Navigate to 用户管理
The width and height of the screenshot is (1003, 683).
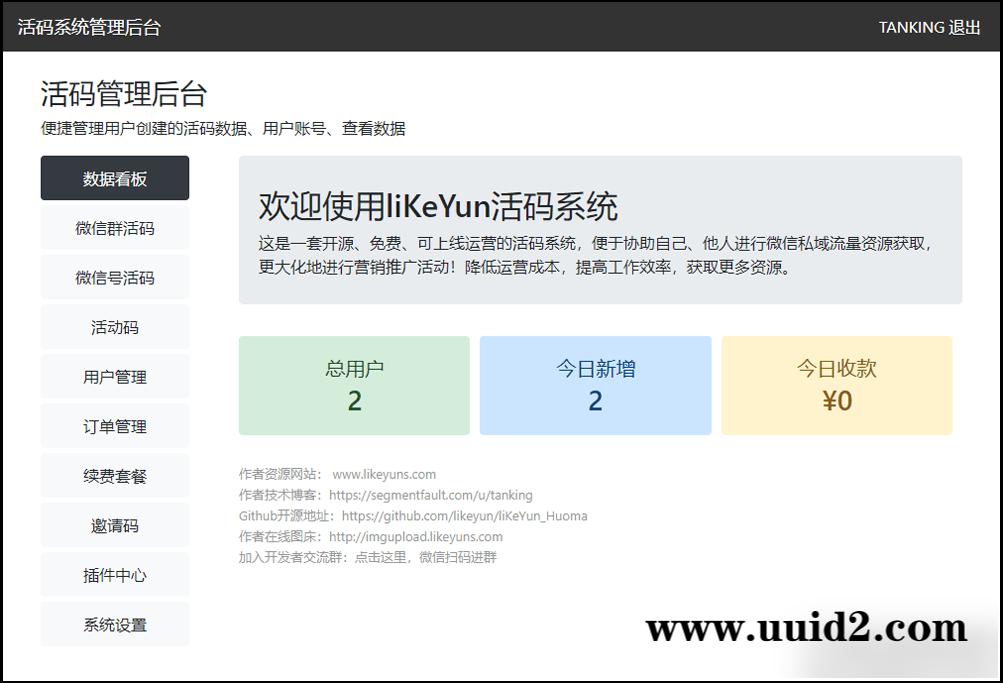pos(115,377)
